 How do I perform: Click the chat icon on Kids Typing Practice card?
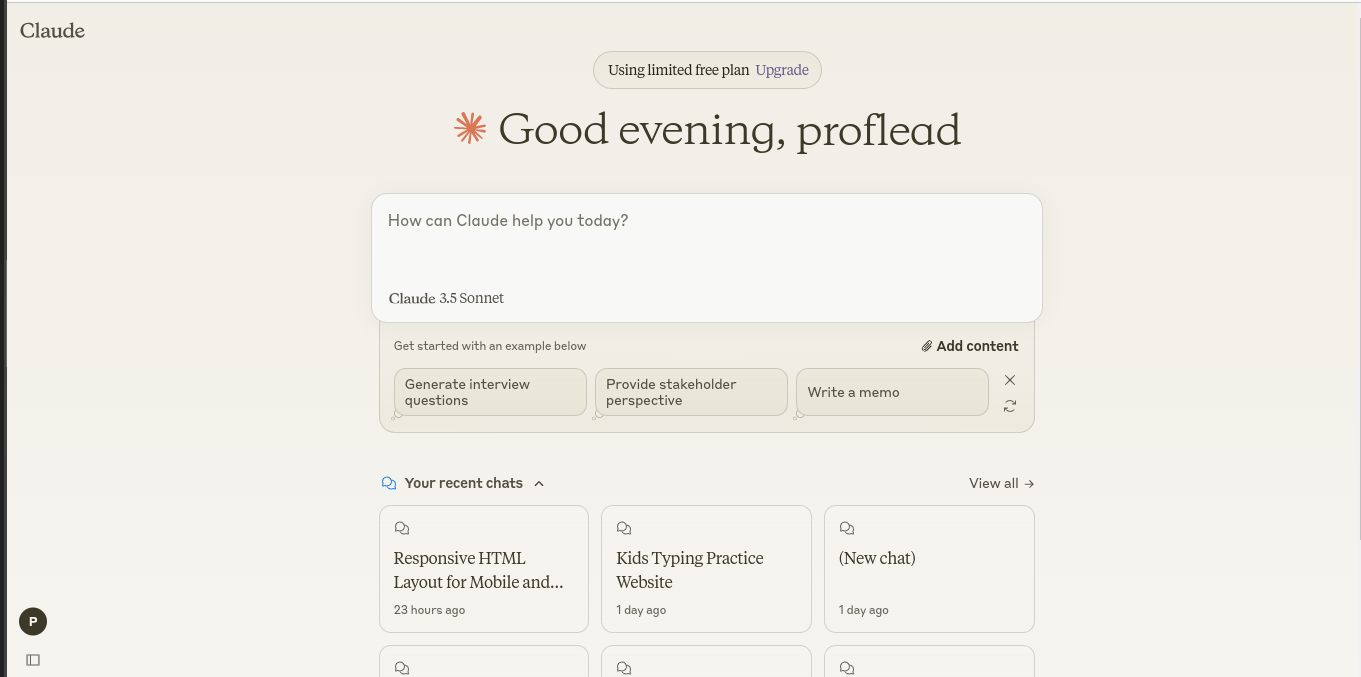[624, 528]
